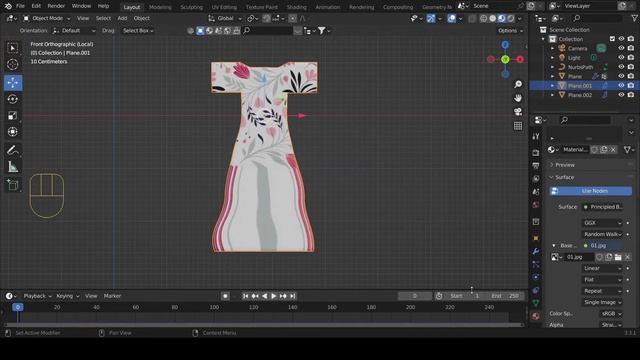Screen dimensions: 640x360
Task: Activate the Transform tool
Action: 13,132
